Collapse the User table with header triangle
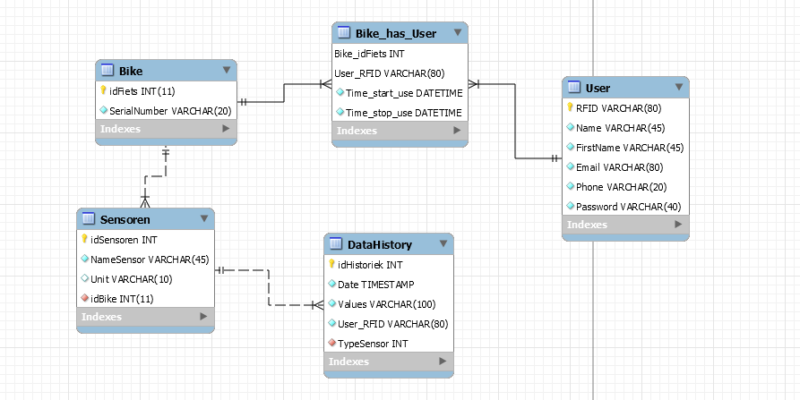 point(678,88)
